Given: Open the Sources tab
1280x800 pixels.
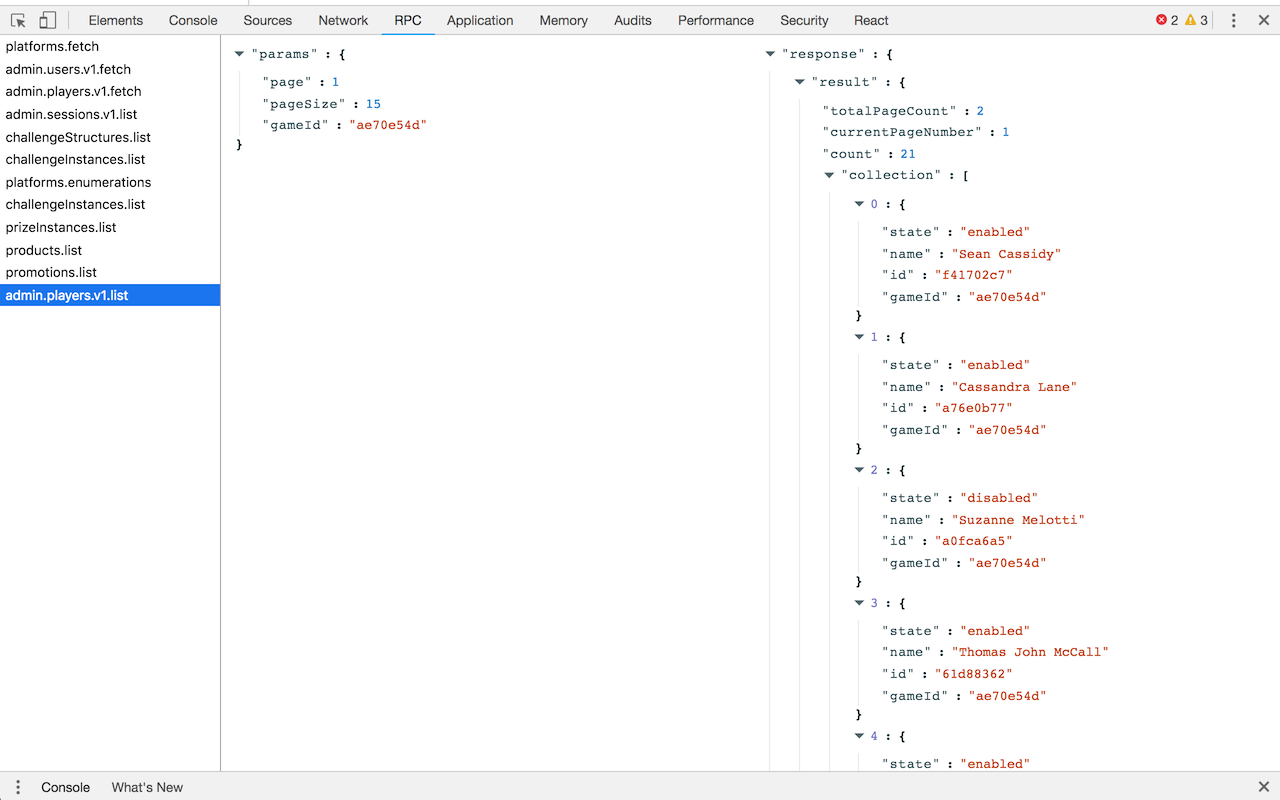Looking at the screenshot, I should click(x=268, y=20).
